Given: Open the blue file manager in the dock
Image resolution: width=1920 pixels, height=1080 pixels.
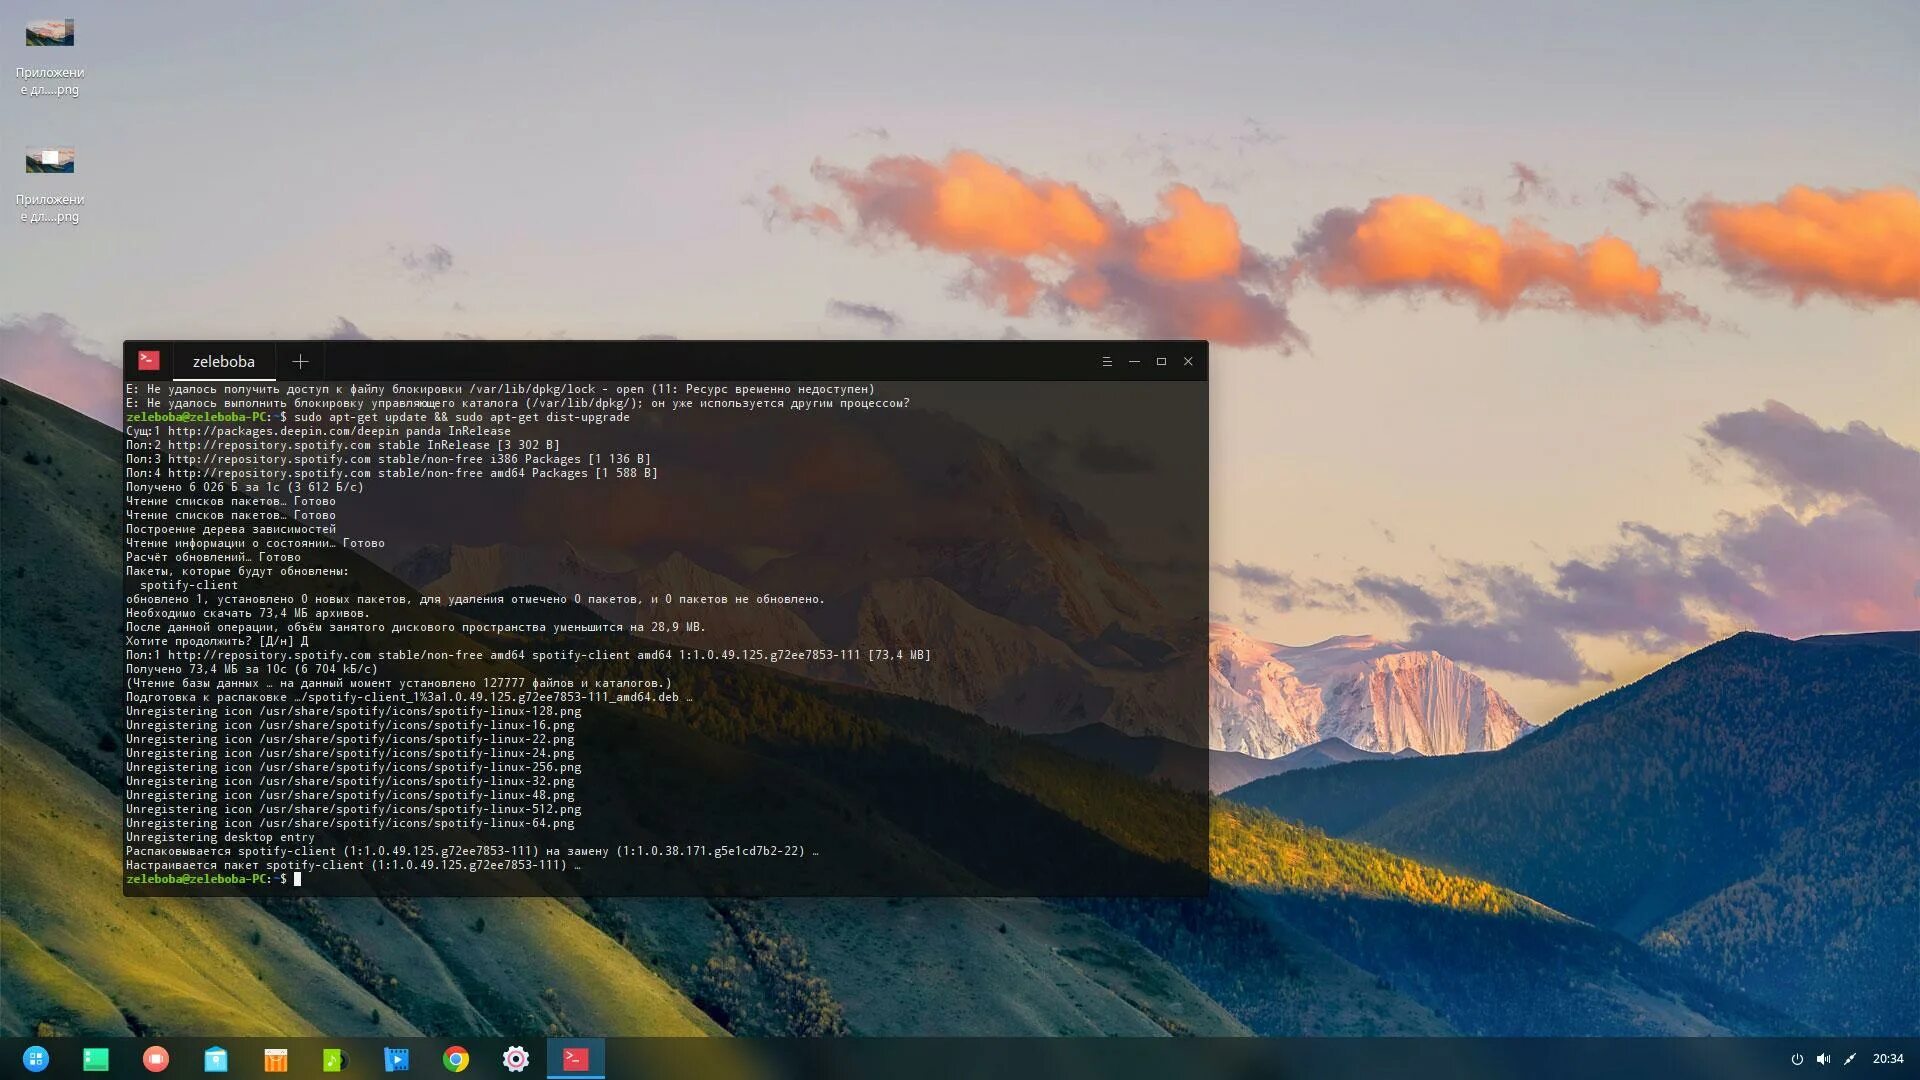Looking at the screenshot, I should 216,1059.
